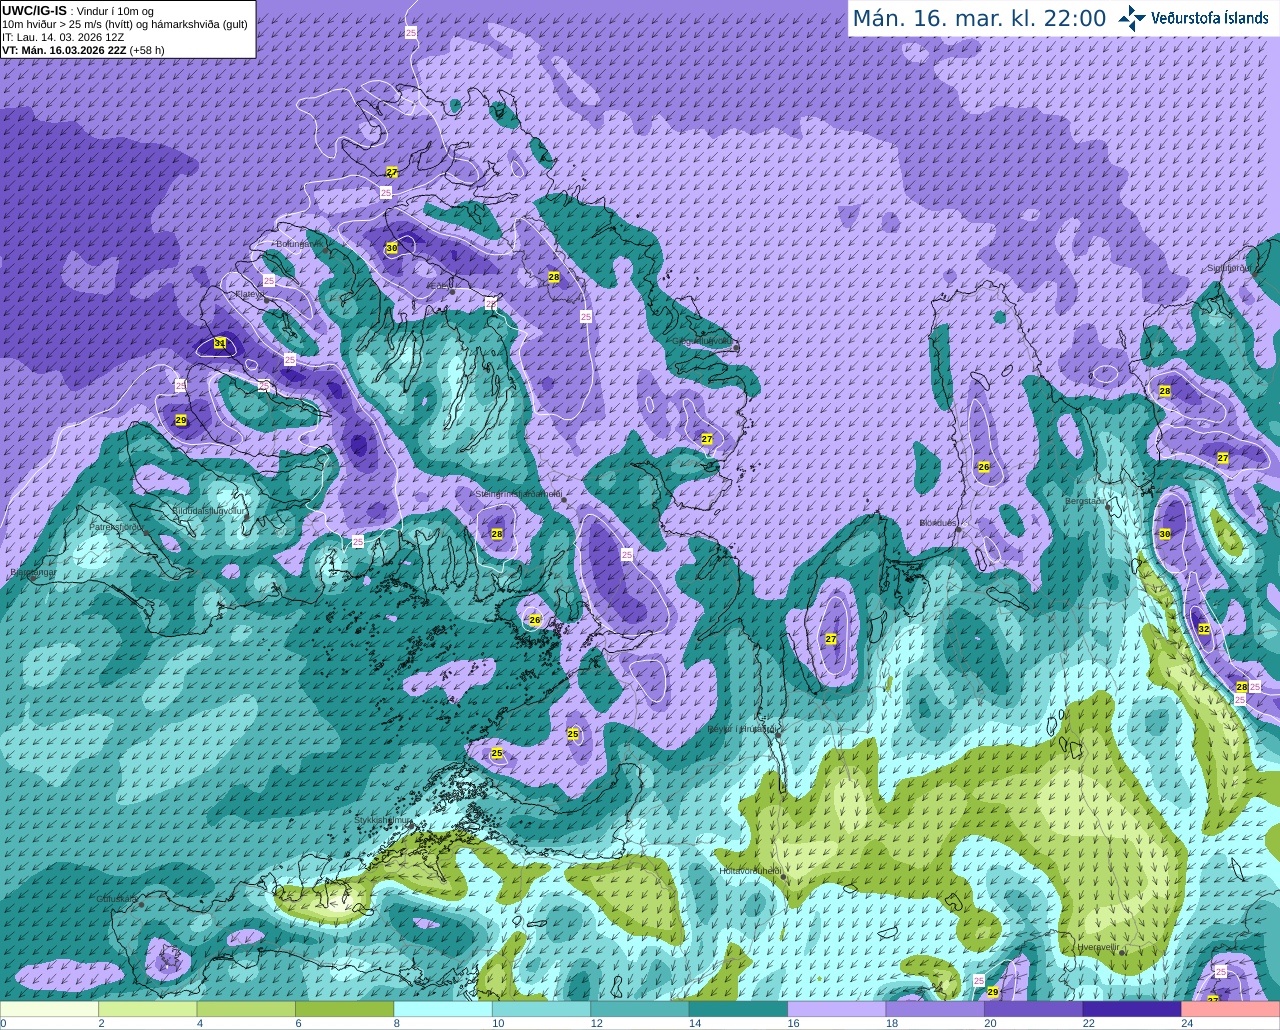1280x1030 pixels.
Task: Click the yellow 28 marker below Siglufjörður
Action: point(1165,391)
